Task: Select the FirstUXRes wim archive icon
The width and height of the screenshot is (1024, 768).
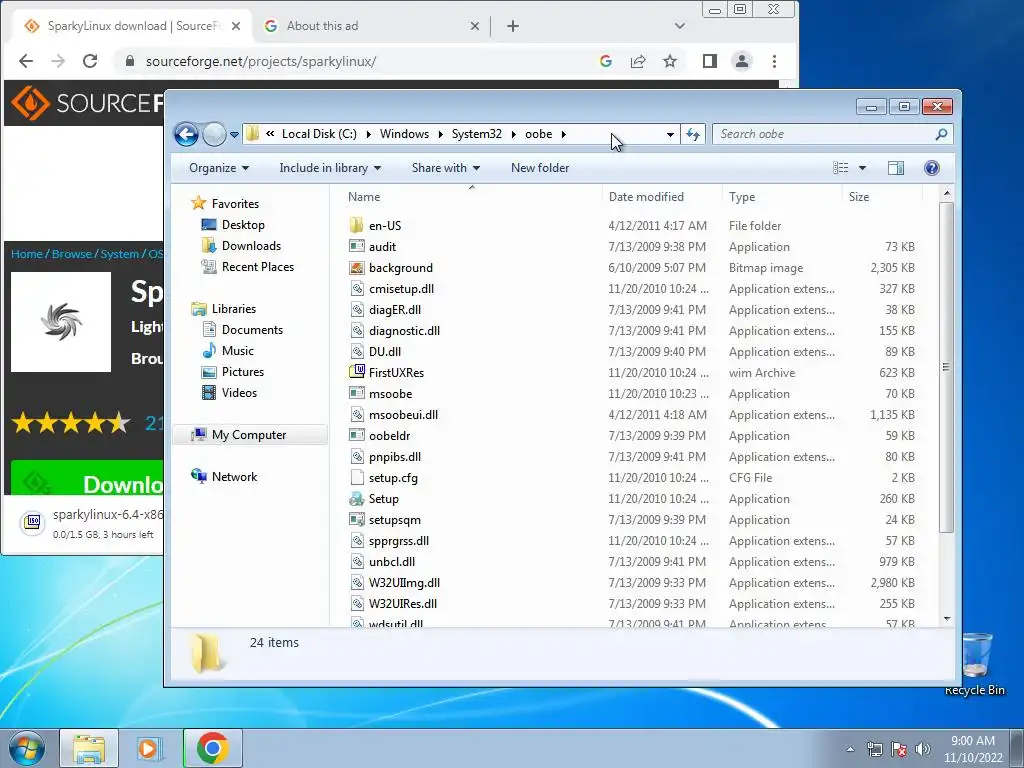Action: 357,372
